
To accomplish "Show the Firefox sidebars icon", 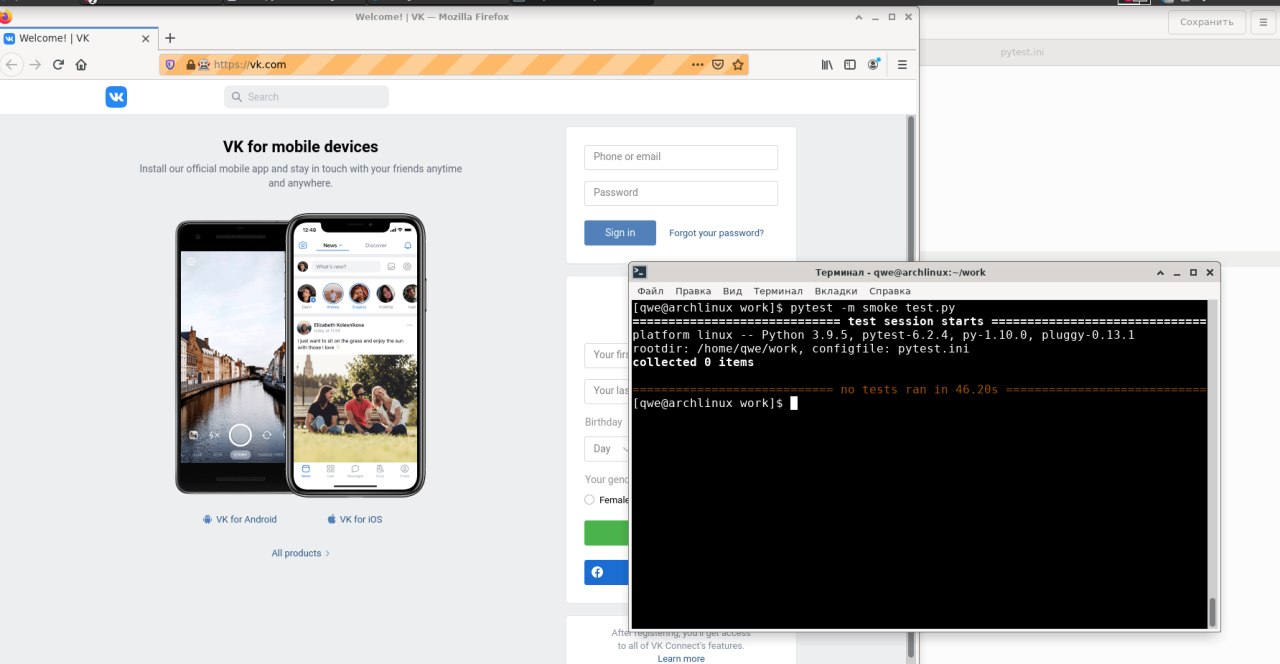I will coord(850,64).
